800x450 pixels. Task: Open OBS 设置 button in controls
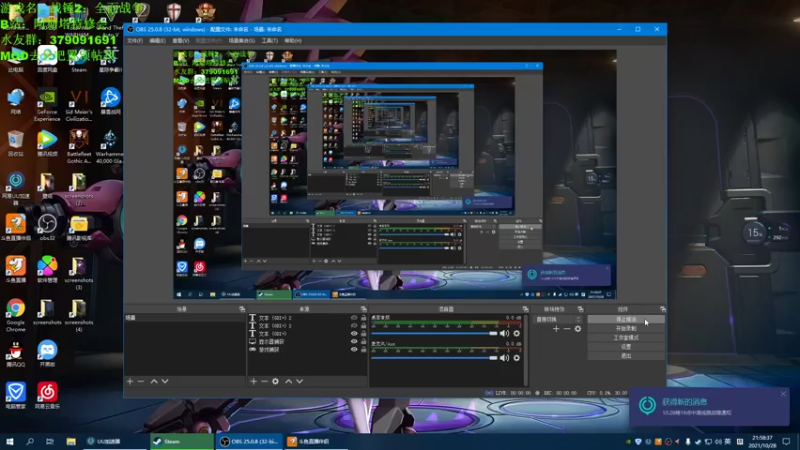pos(626,347)
